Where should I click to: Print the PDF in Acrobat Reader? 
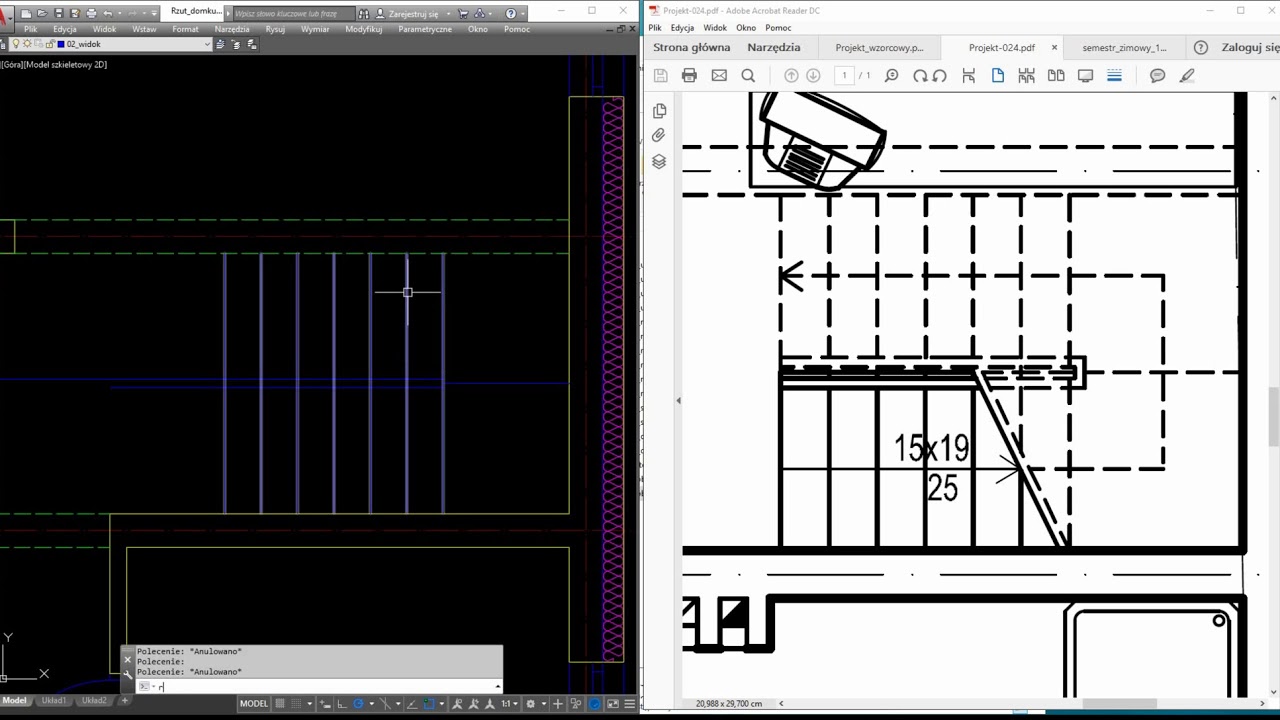(689, 75)
